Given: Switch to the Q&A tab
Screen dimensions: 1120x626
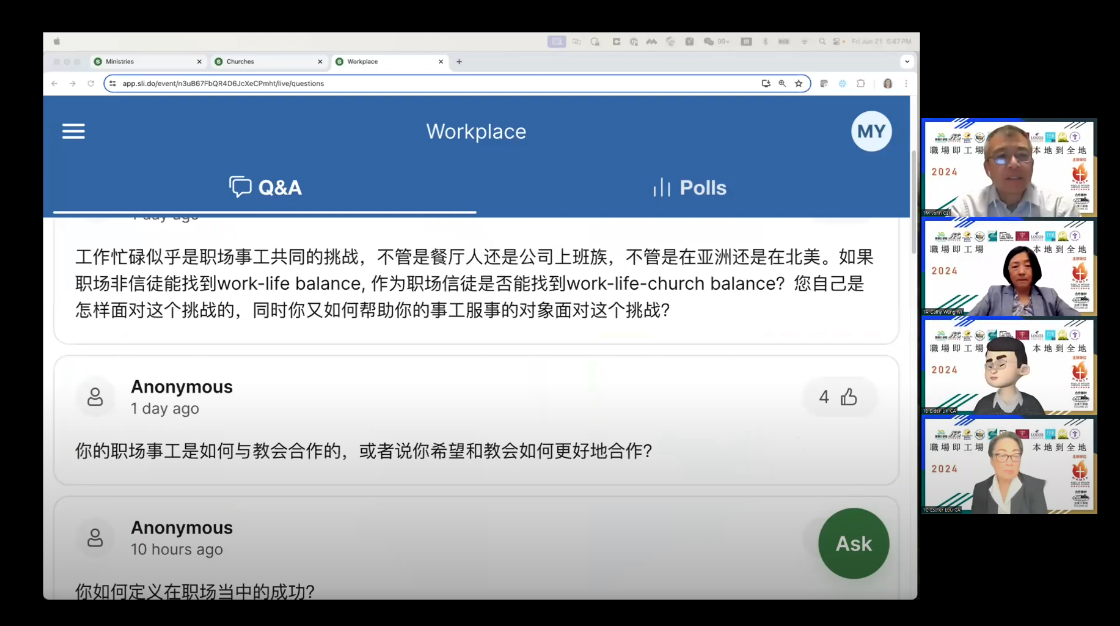Looking at the screenshot, I should 265,187.
